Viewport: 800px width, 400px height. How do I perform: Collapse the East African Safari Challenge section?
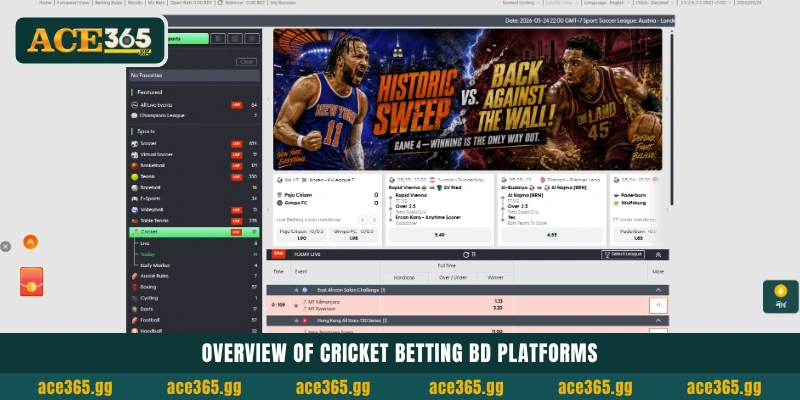(x=658, y=290)
